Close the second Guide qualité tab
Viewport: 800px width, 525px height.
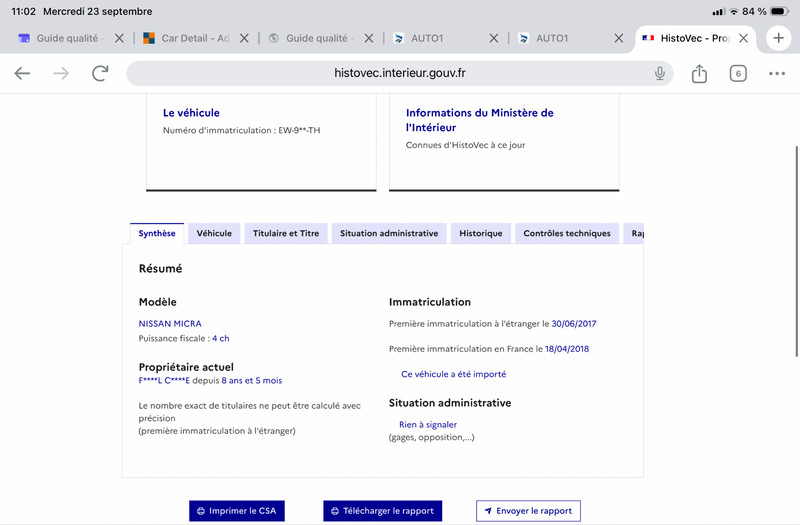tap(369, 38)
